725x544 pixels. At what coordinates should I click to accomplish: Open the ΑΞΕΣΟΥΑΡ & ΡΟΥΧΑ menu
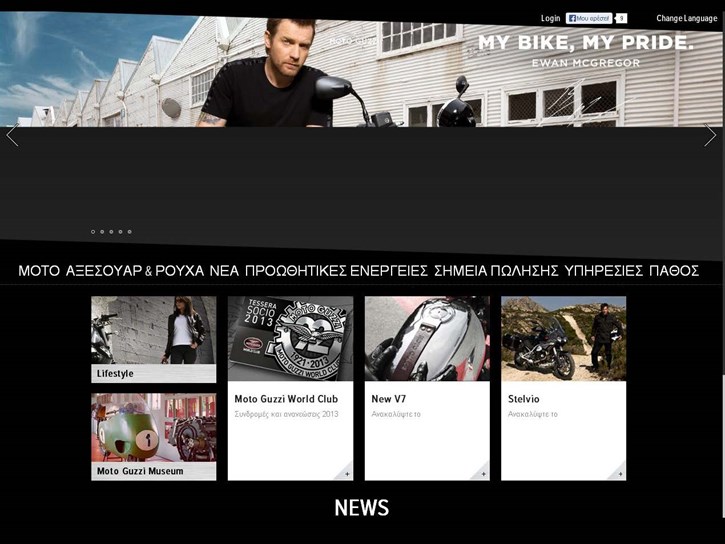135,271
